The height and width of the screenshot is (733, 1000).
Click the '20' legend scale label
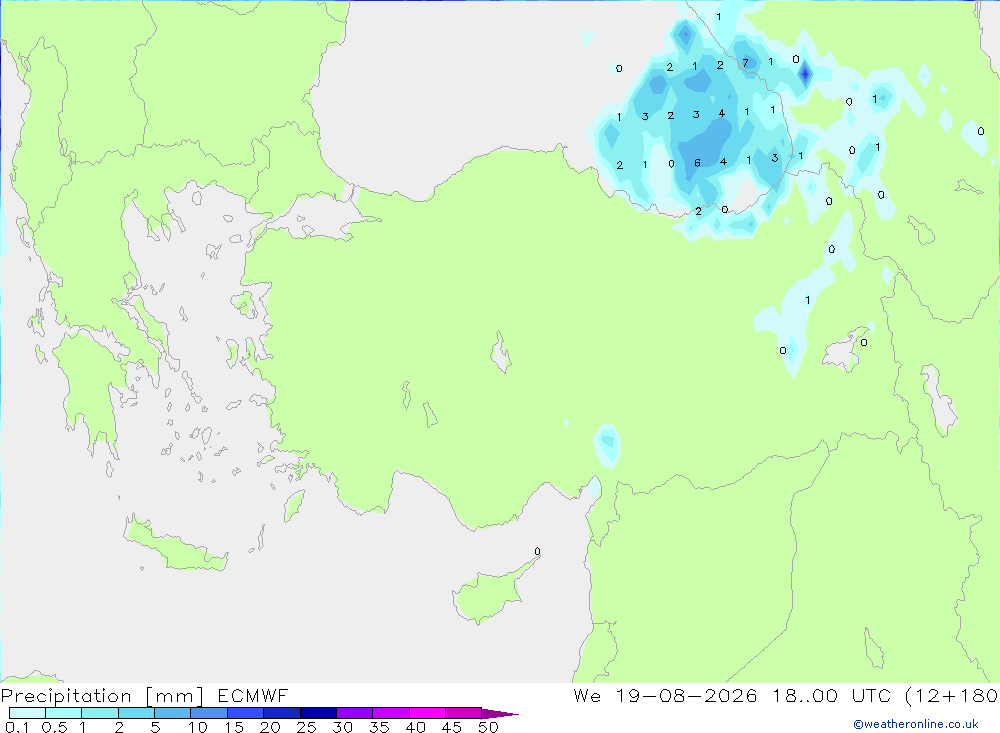click(270, 727)
